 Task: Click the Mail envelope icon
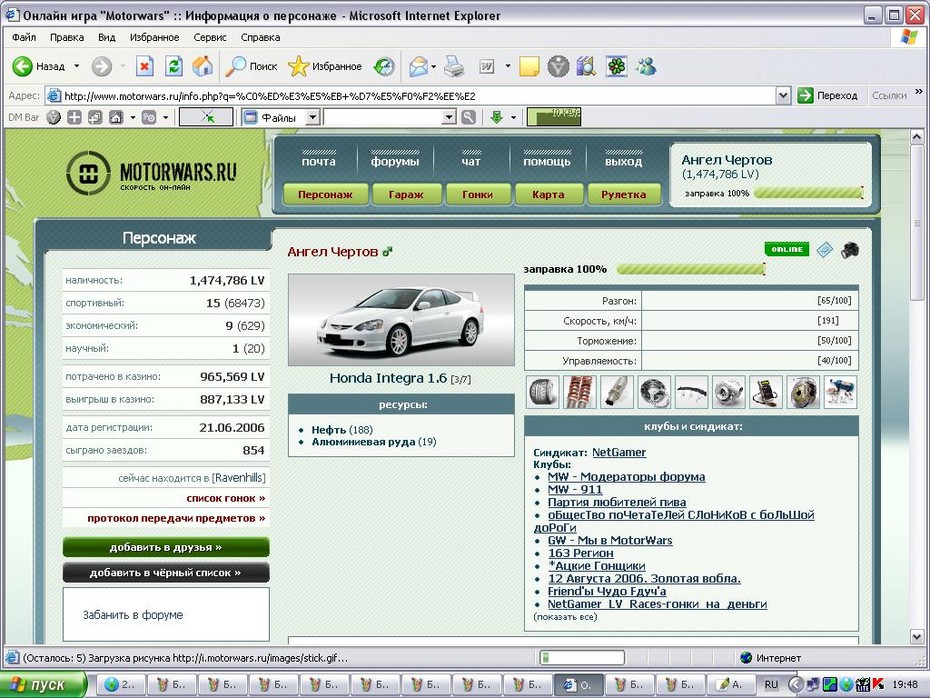(x=419, y=66)
